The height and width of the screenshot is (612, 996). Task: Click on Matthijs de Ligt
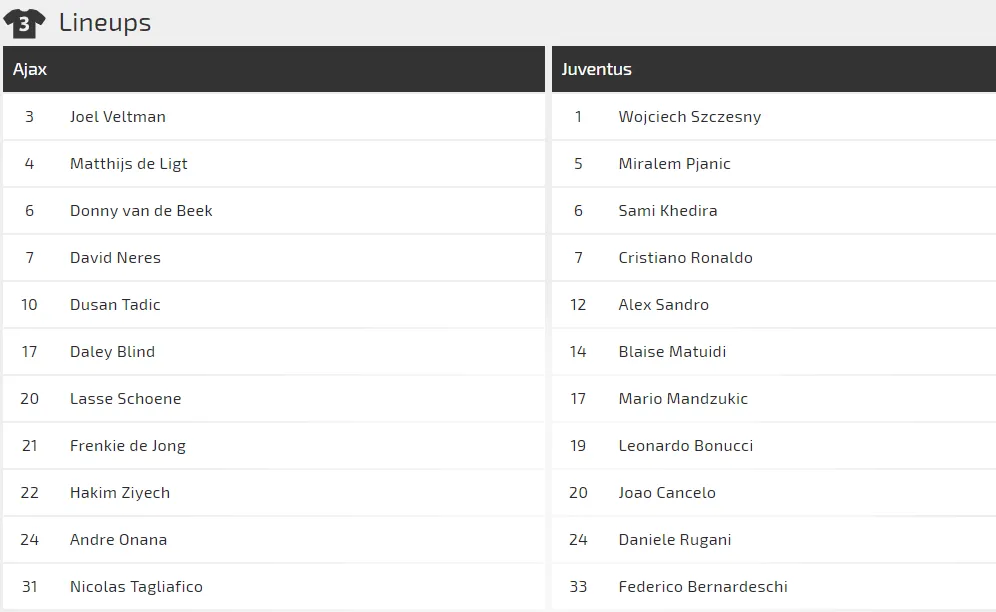coord(129,164)
